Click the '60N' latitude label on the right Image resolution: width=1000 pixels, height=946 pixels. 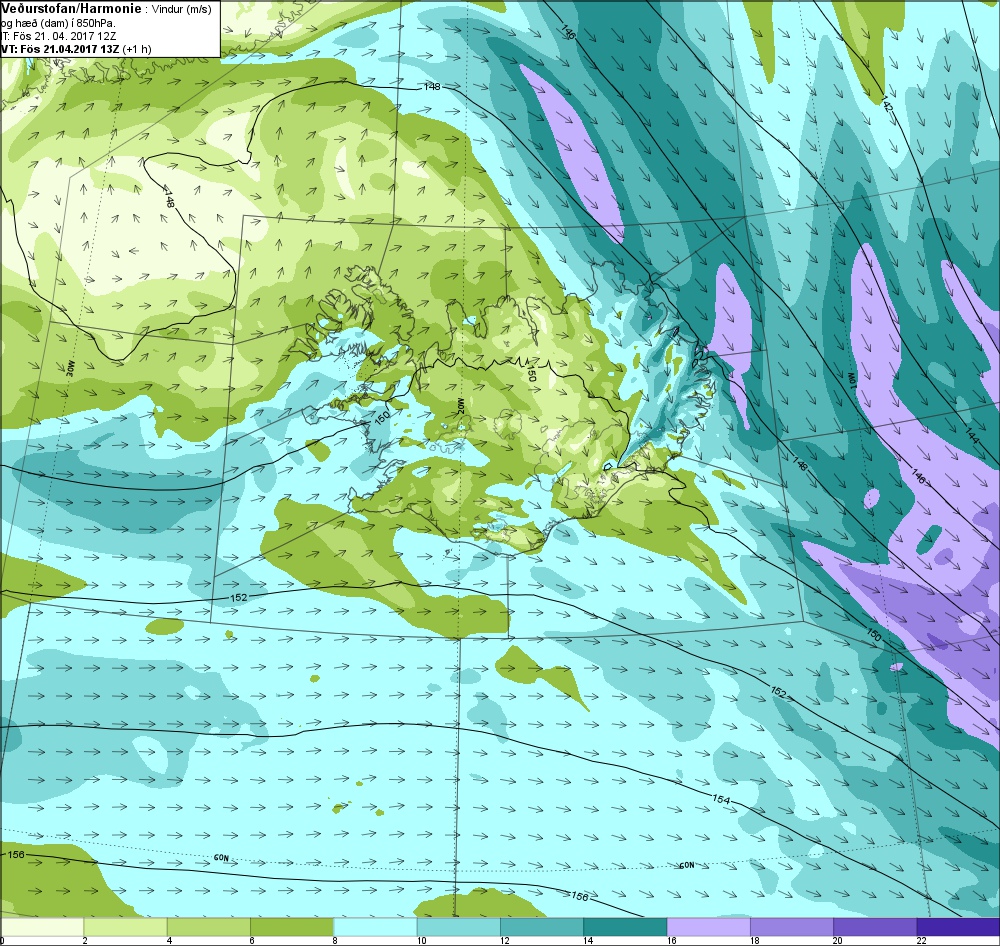pyautogui.click(x=686, y=866)
